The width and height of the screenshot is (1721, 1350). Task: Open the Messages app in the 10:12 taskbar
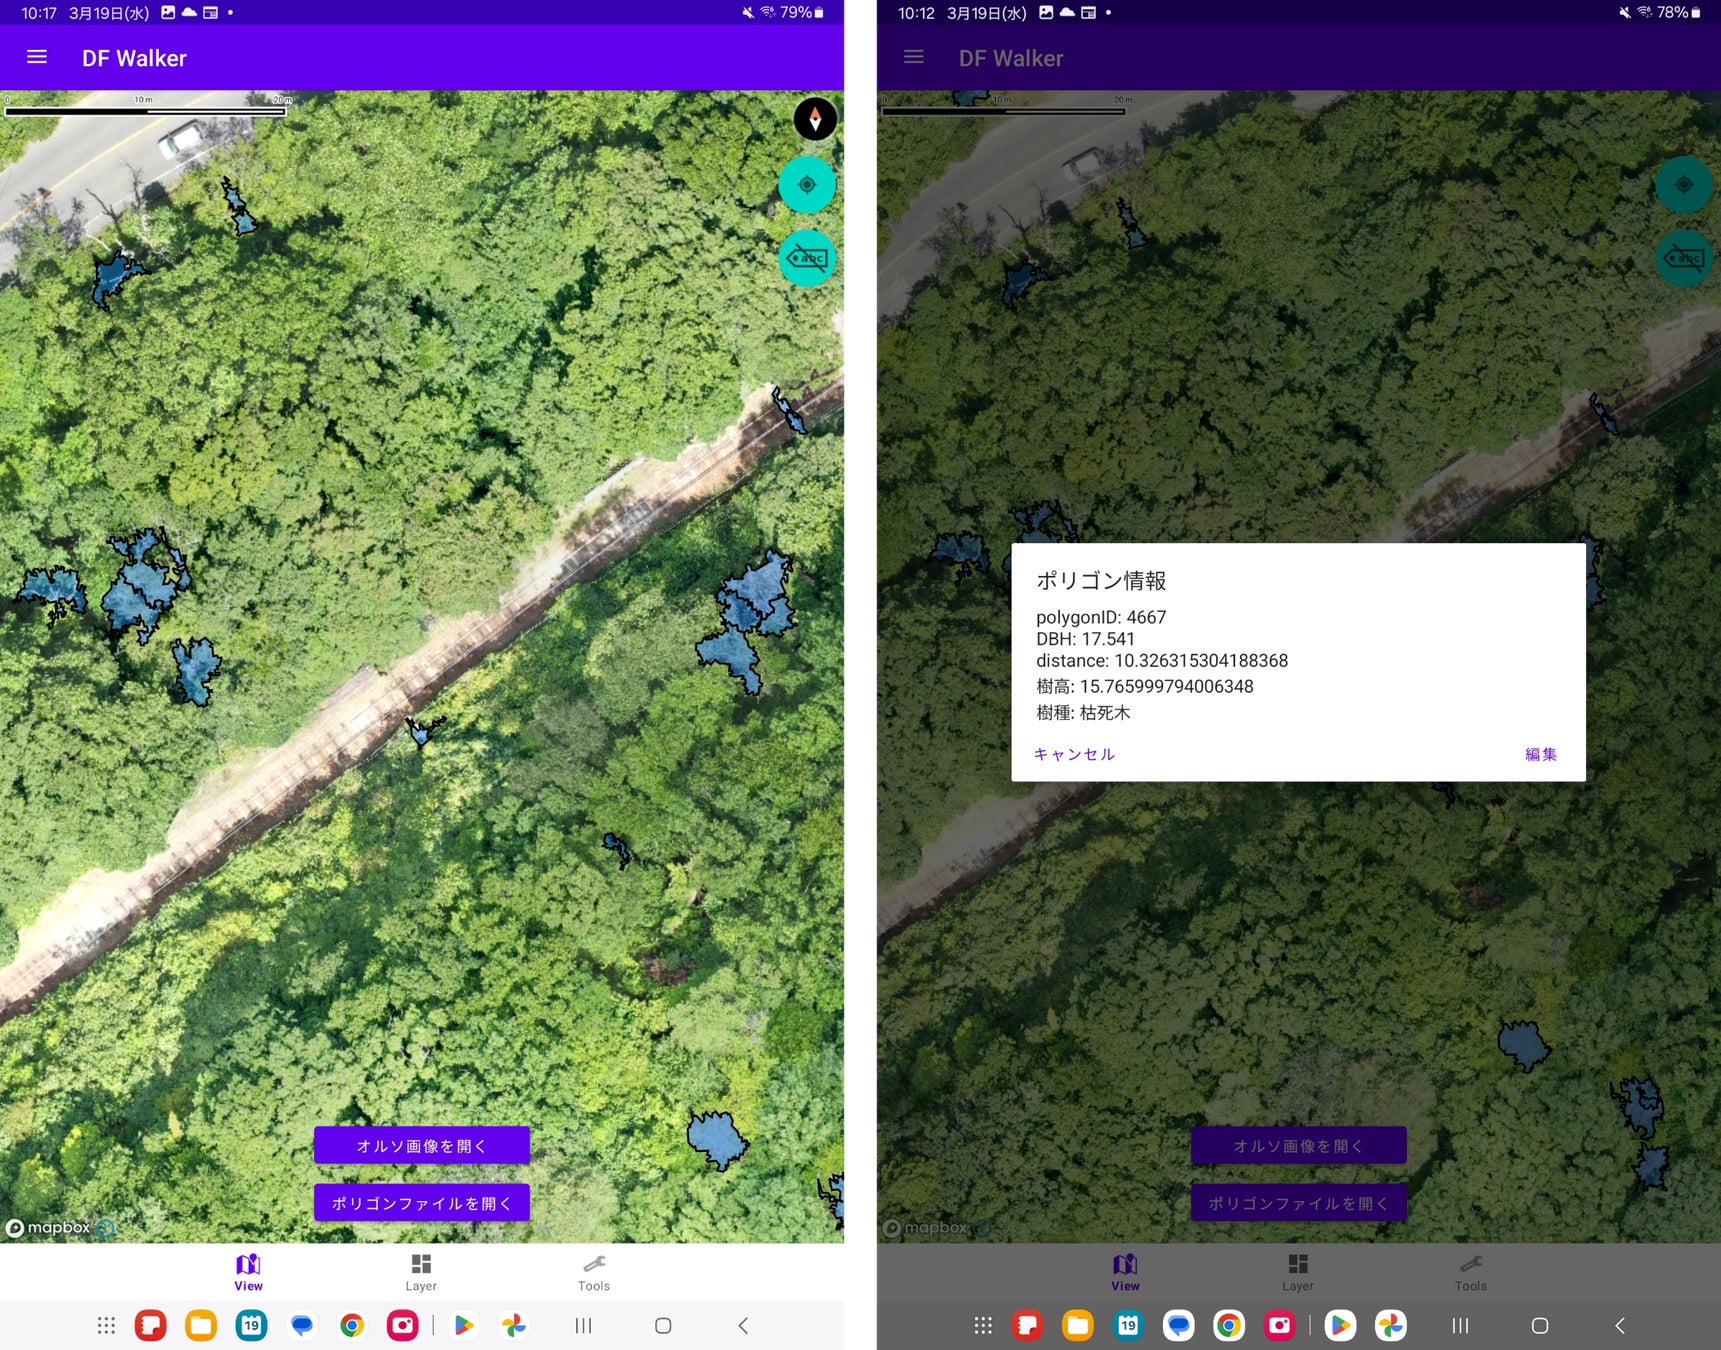[1178, 1325]
